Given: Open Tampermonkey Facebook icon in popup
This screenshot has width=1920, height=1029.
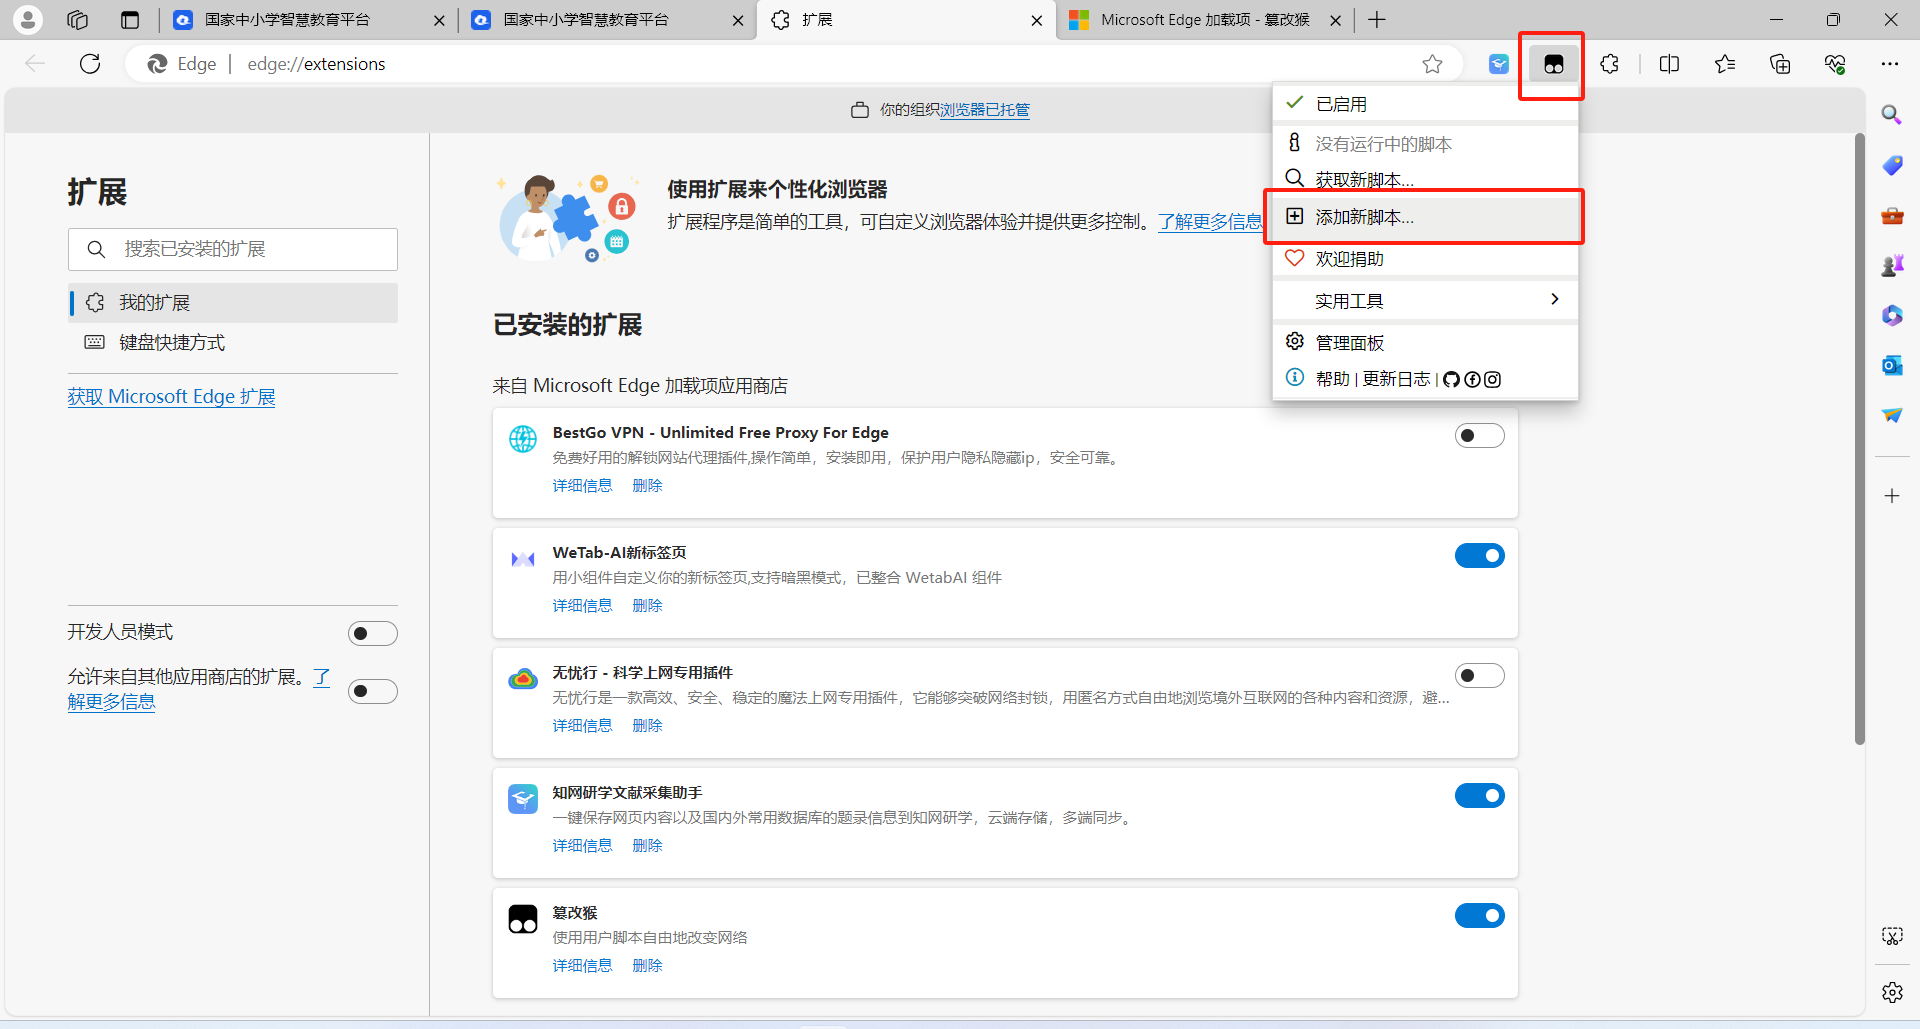Looking at the screenshot, I should click(x=1472, y=379).
